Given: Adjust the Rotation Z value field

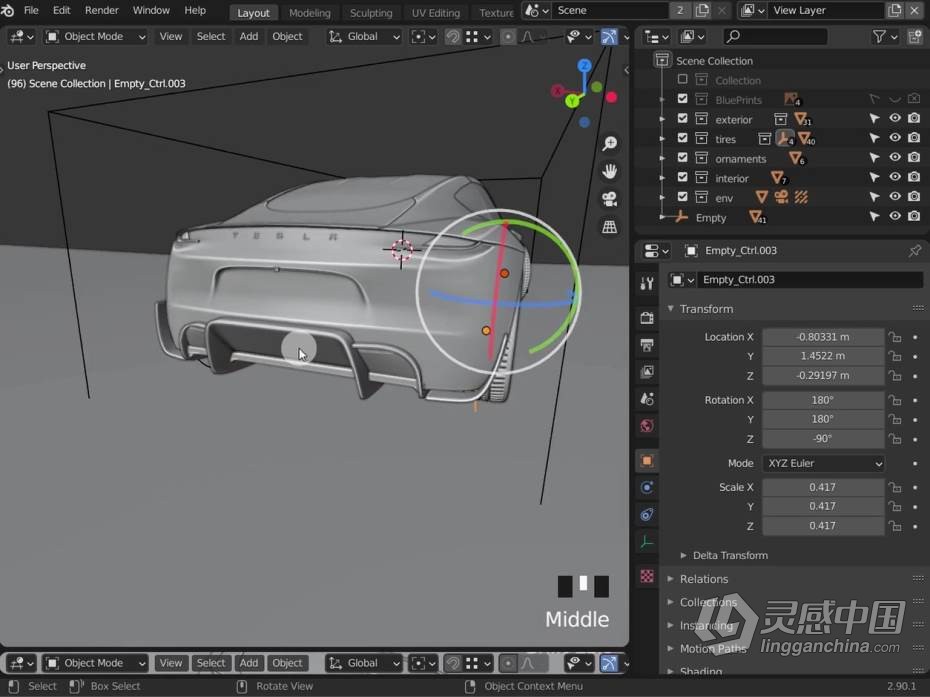Looking at the screenshot, I should click(x=823, y=438).
